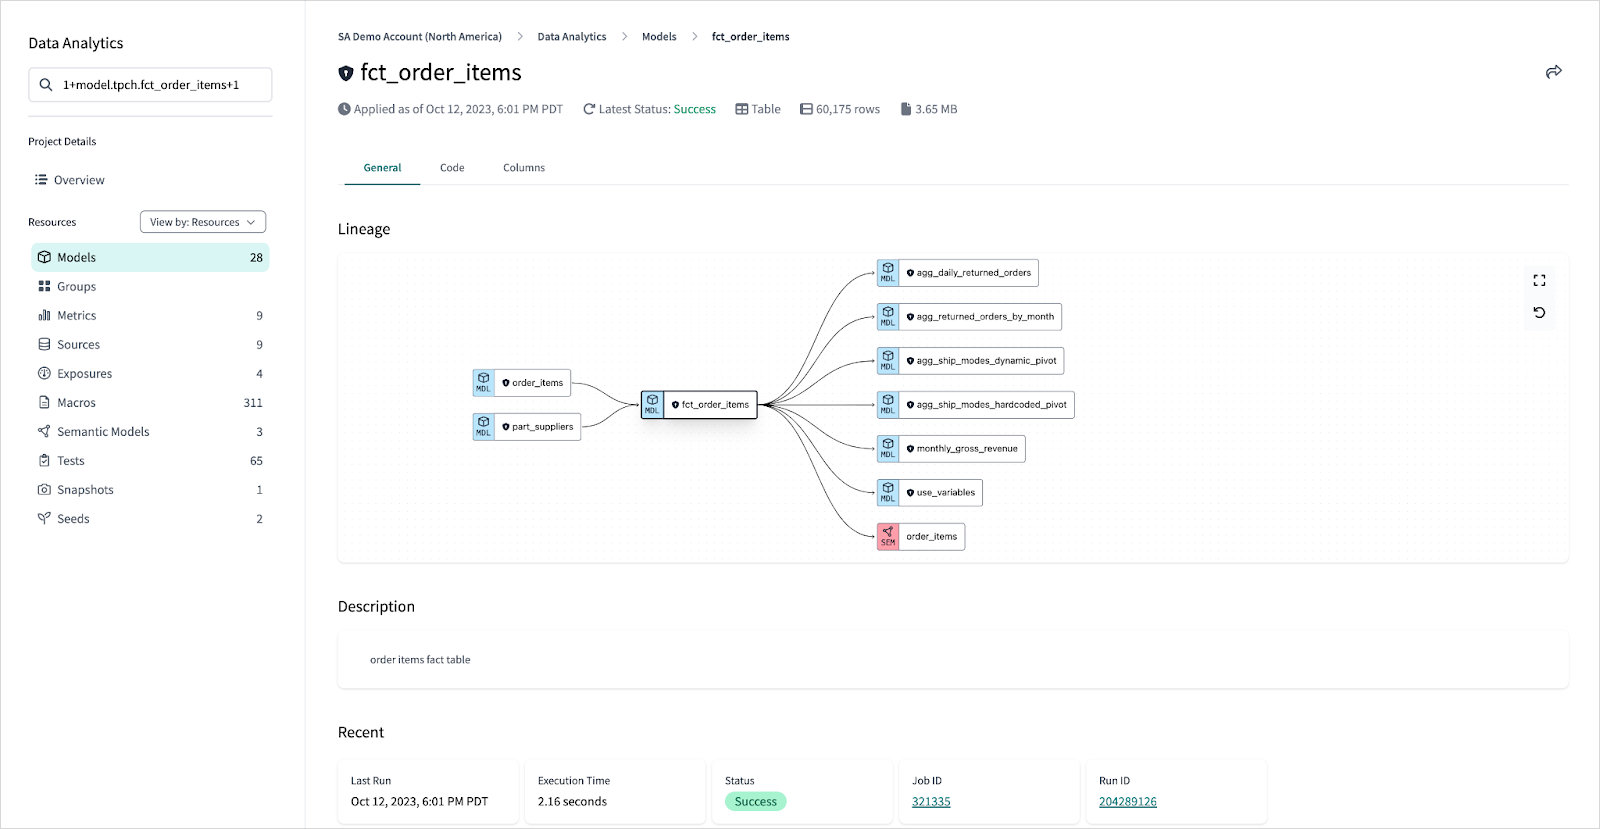Viewport: 1600px width, 829px height.
Task: Click the fullscreen lineage icon
Action: coord(1539,280)
